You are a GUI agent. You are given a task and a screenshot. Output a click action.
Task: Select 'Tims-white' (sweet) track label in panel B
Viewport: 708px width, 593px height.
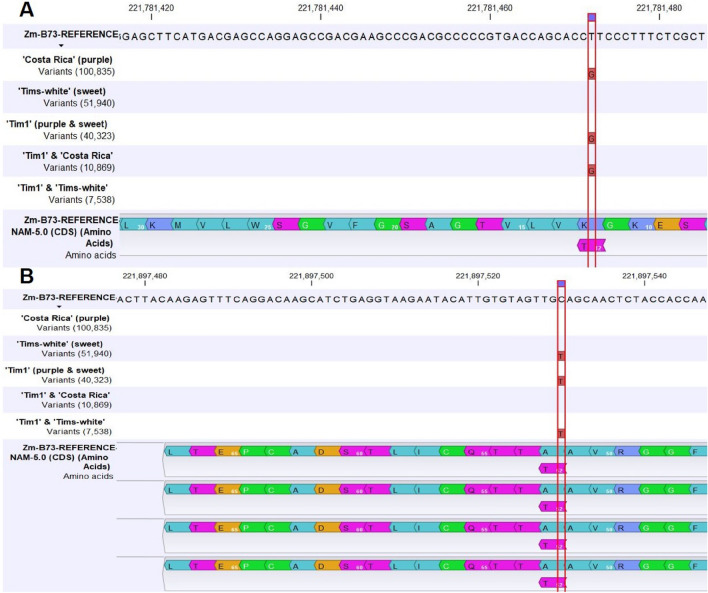tap(60, 344)
